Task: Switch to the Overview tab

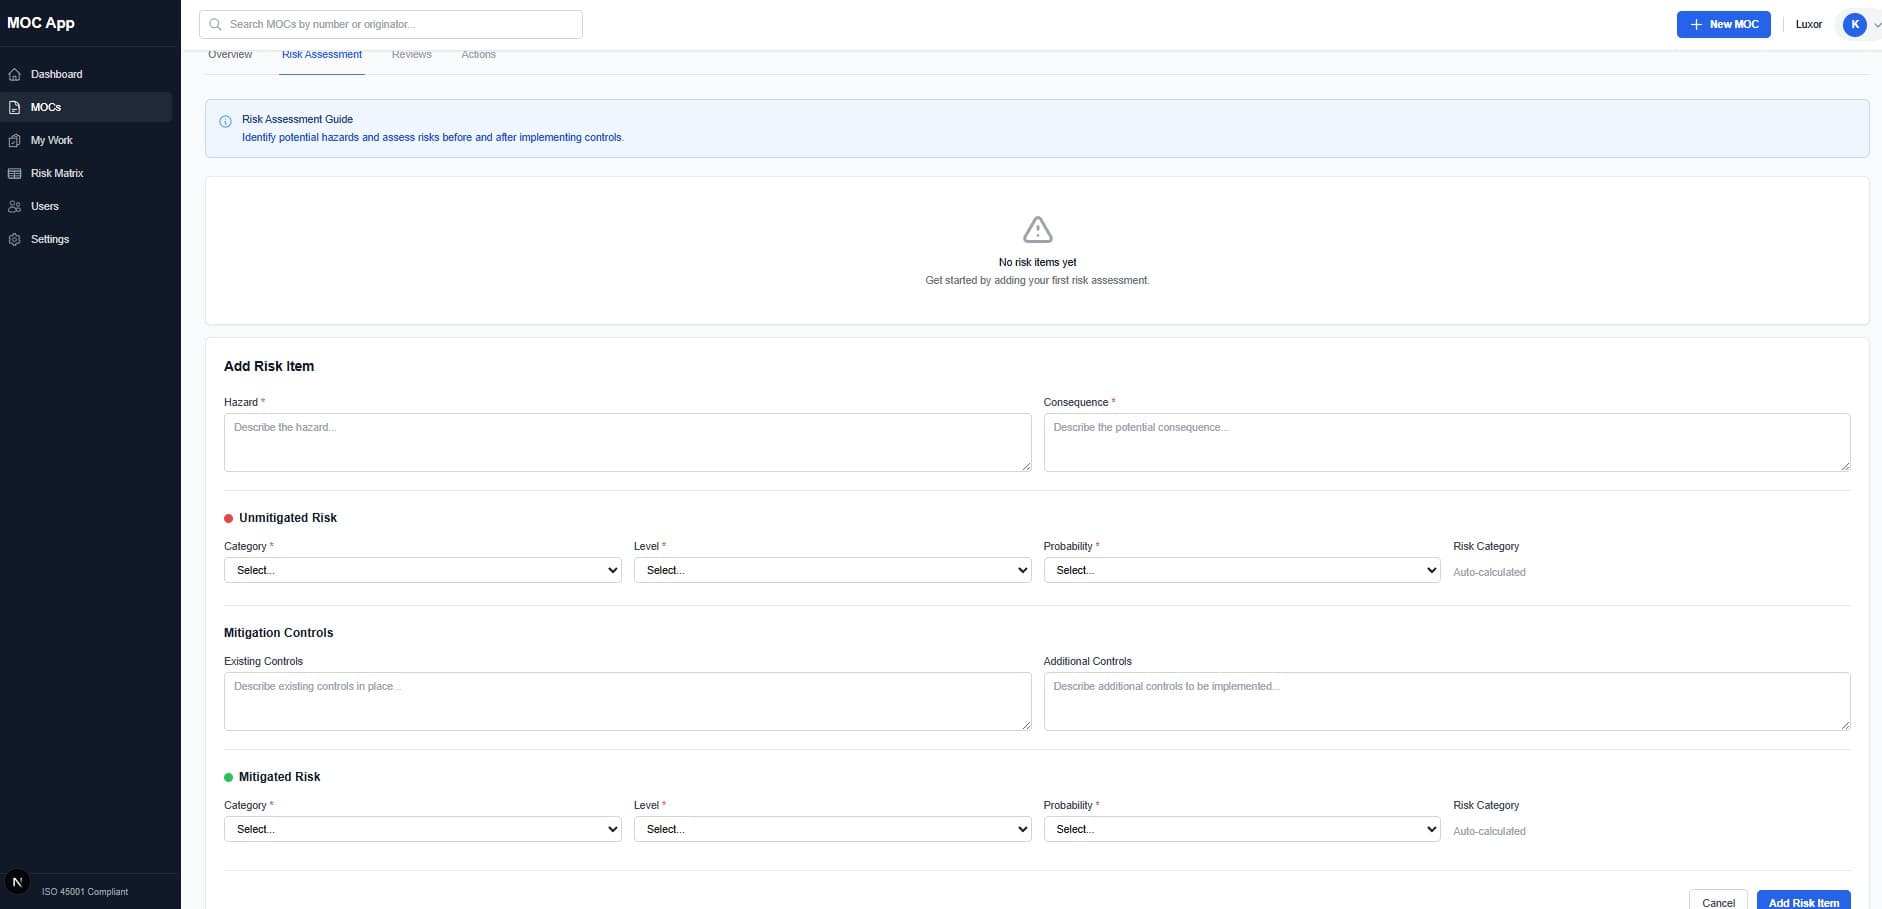Action: [x=230, y=55]
